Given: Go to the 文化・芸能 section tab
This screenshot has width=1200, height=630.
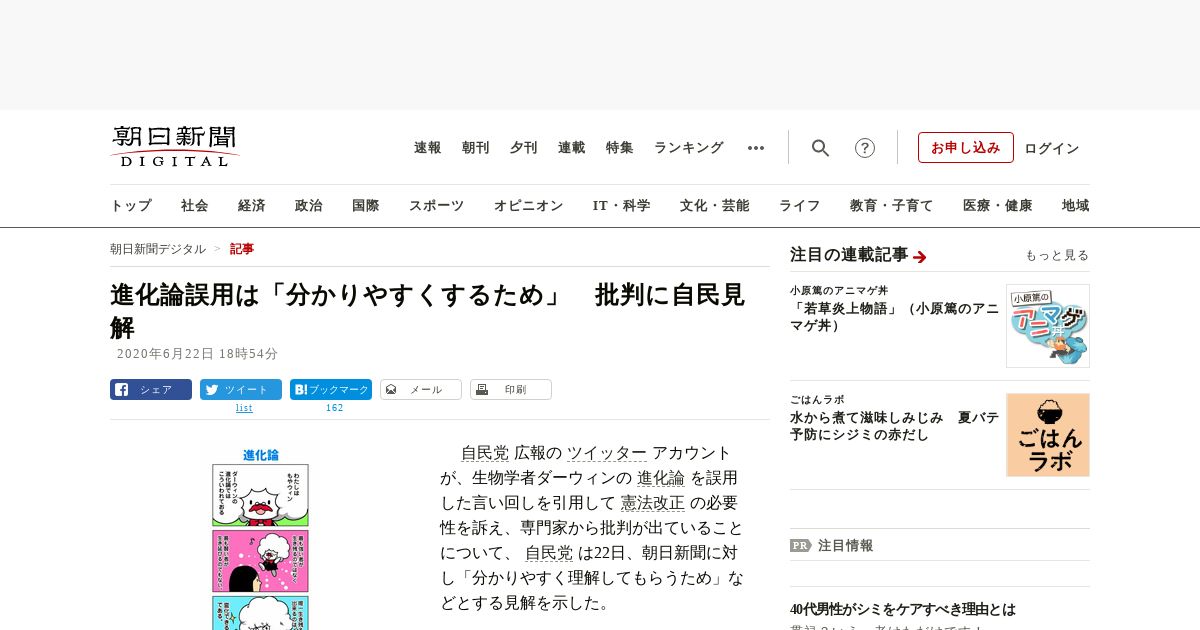Looking at the screenshot, I should coord(715,206).
